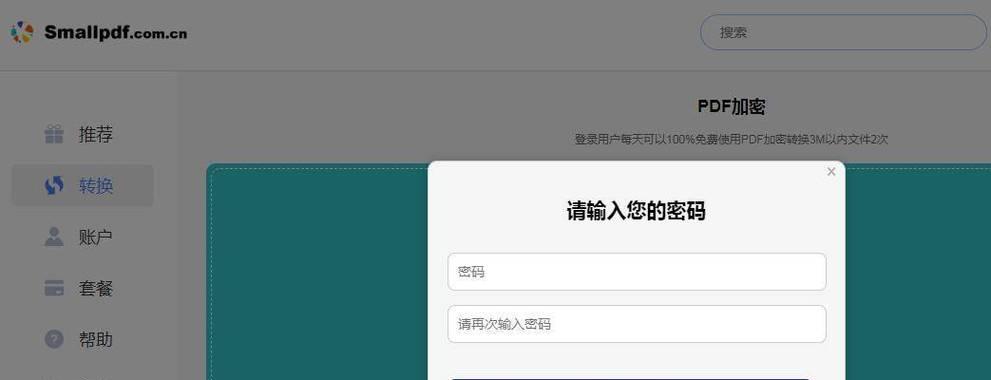Click the person icon beside 账户

pyautogui.click(x=54, y=237)
